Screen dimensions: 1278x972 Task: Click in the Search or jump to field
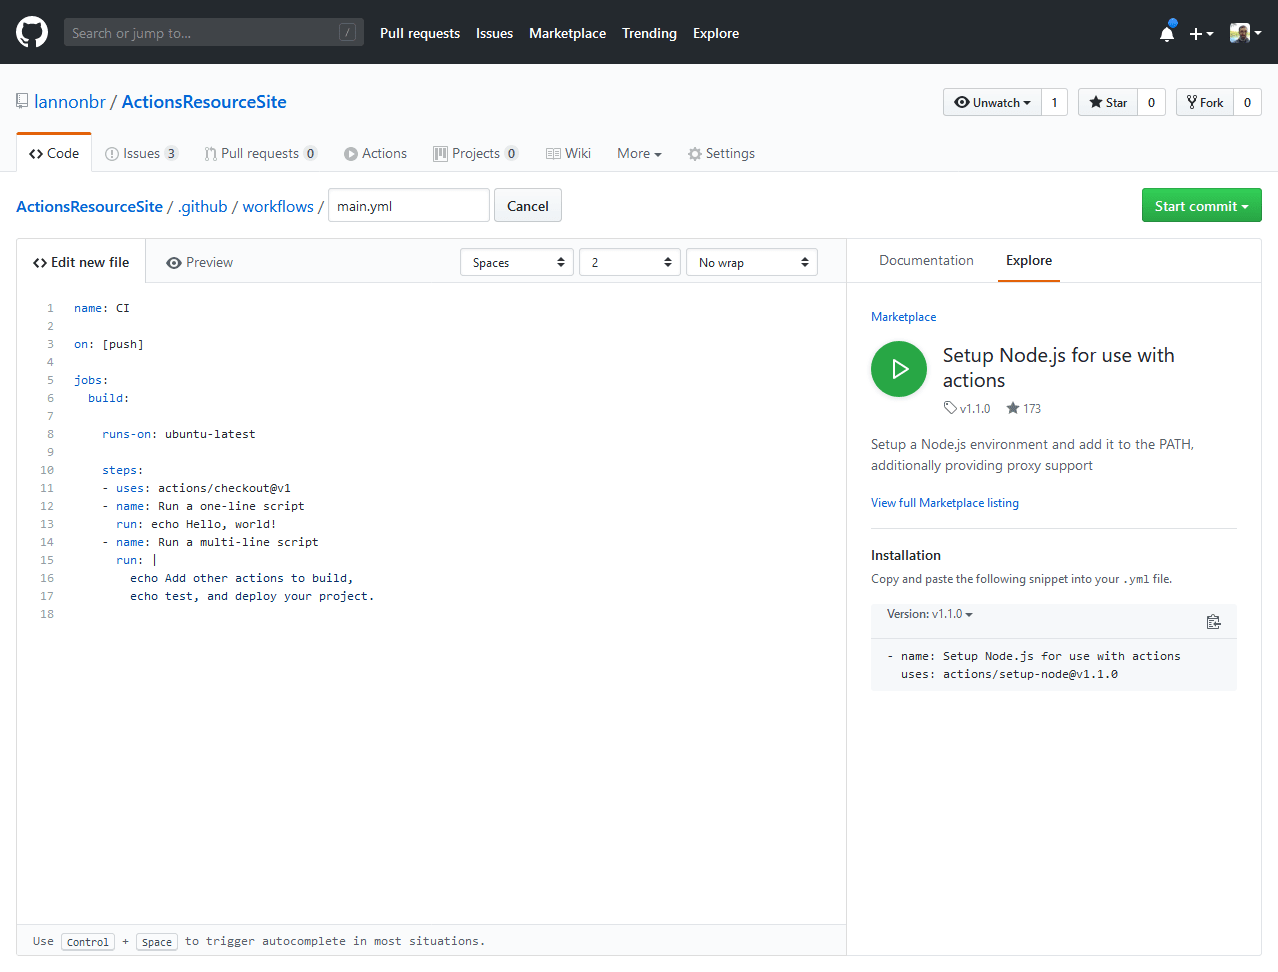pos(213,32)
